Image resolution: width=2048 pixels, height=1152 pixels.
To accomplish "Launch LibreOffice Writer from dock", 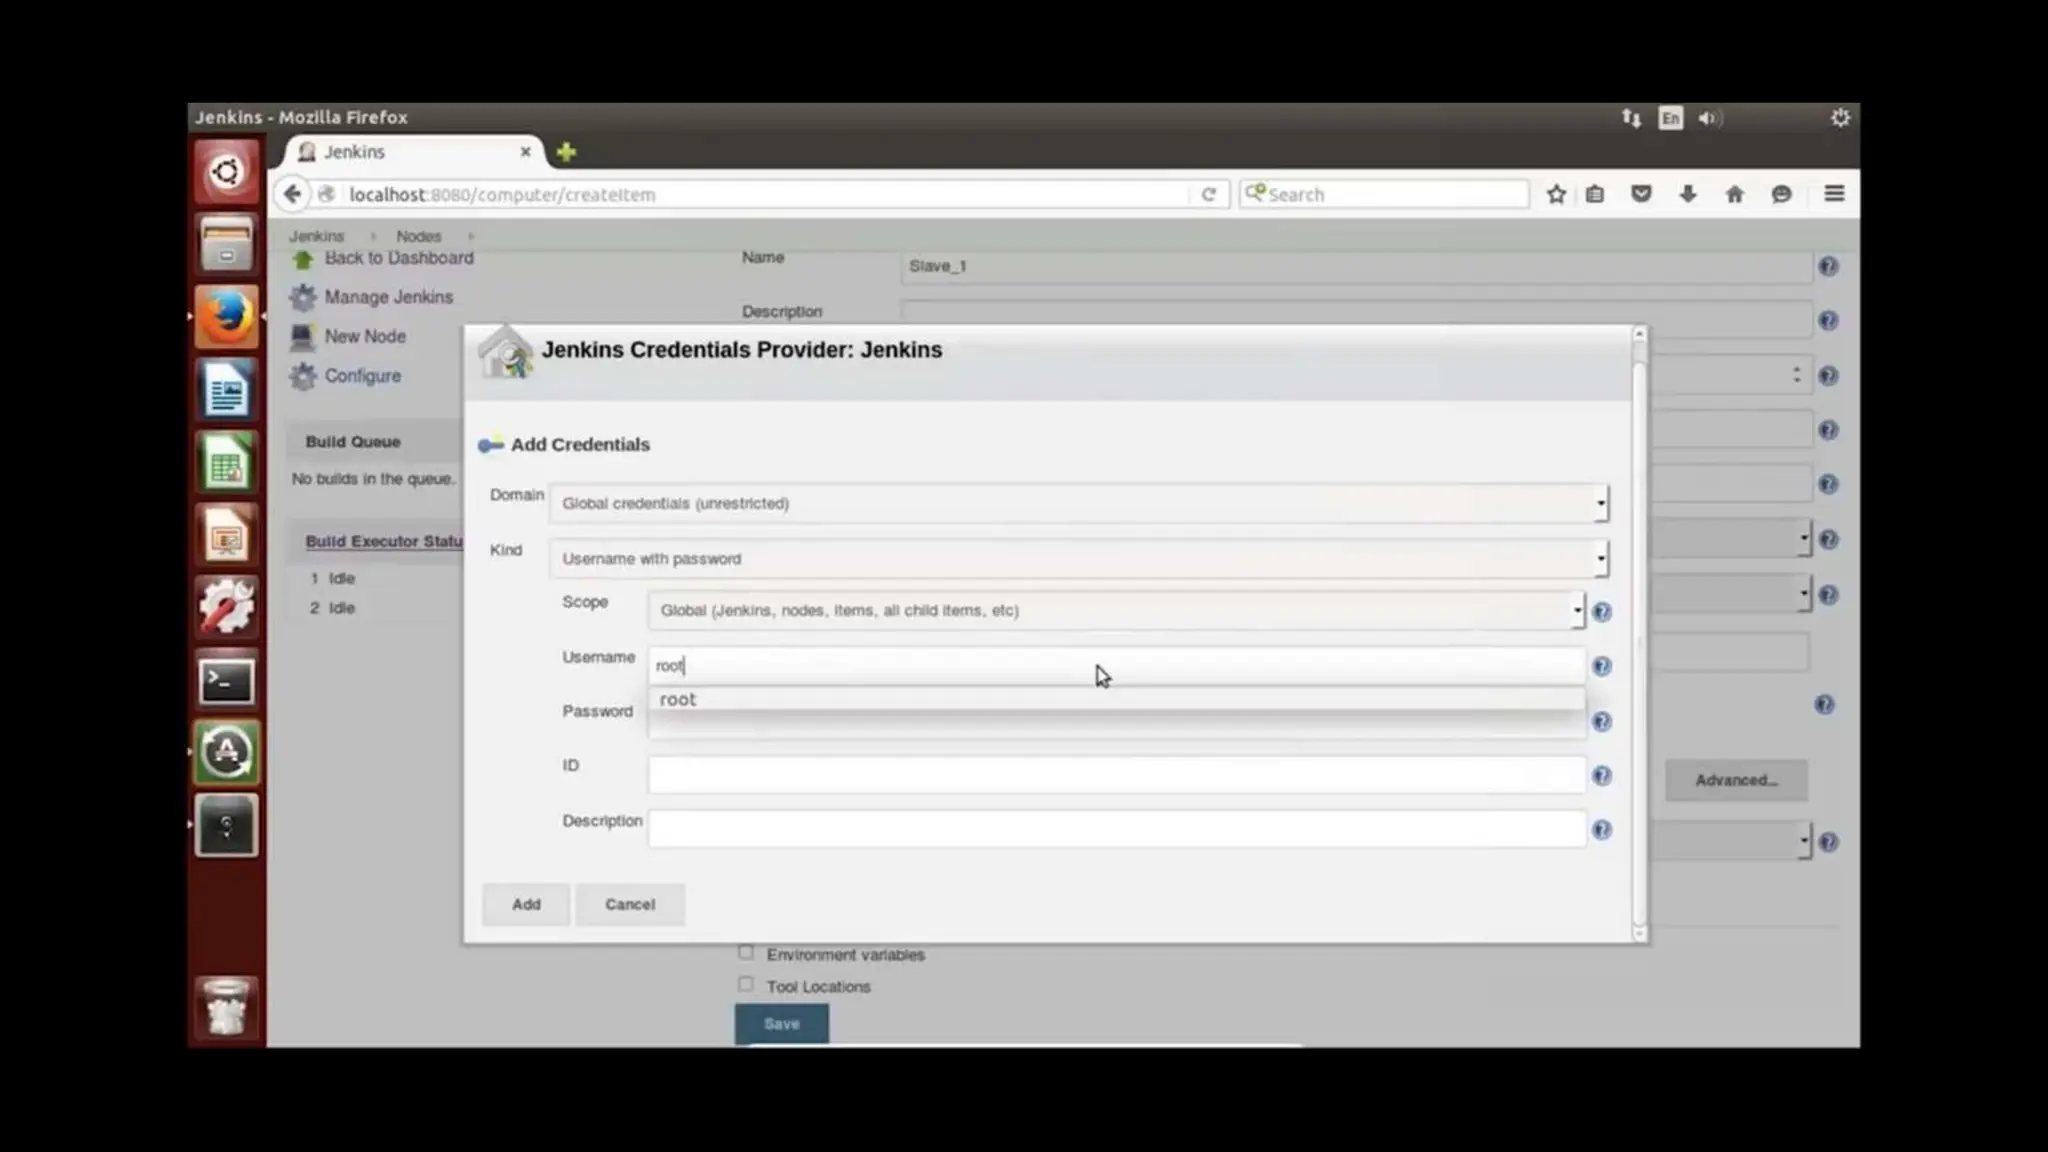I will (x=226, y=389).
